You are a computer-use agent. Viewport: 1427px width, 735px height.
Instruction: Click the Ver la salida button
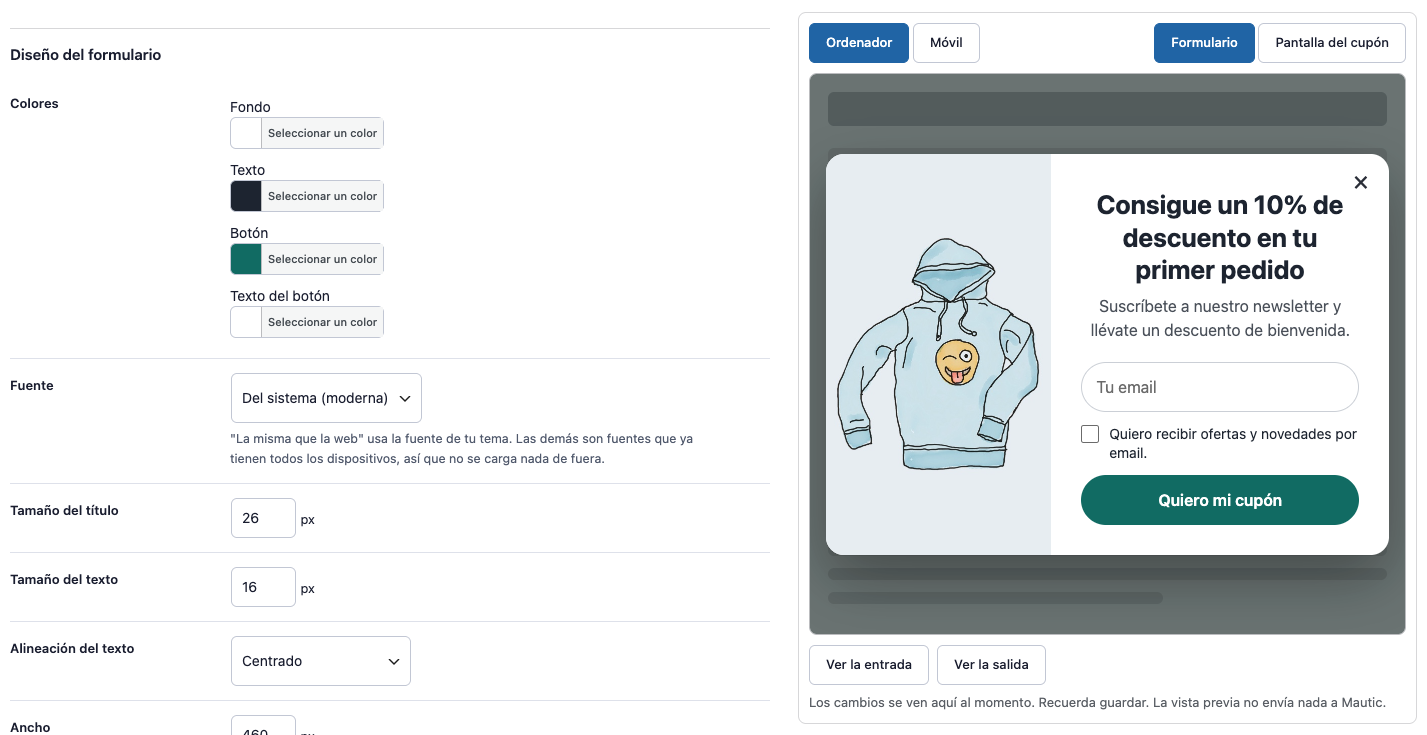point(991,665)
